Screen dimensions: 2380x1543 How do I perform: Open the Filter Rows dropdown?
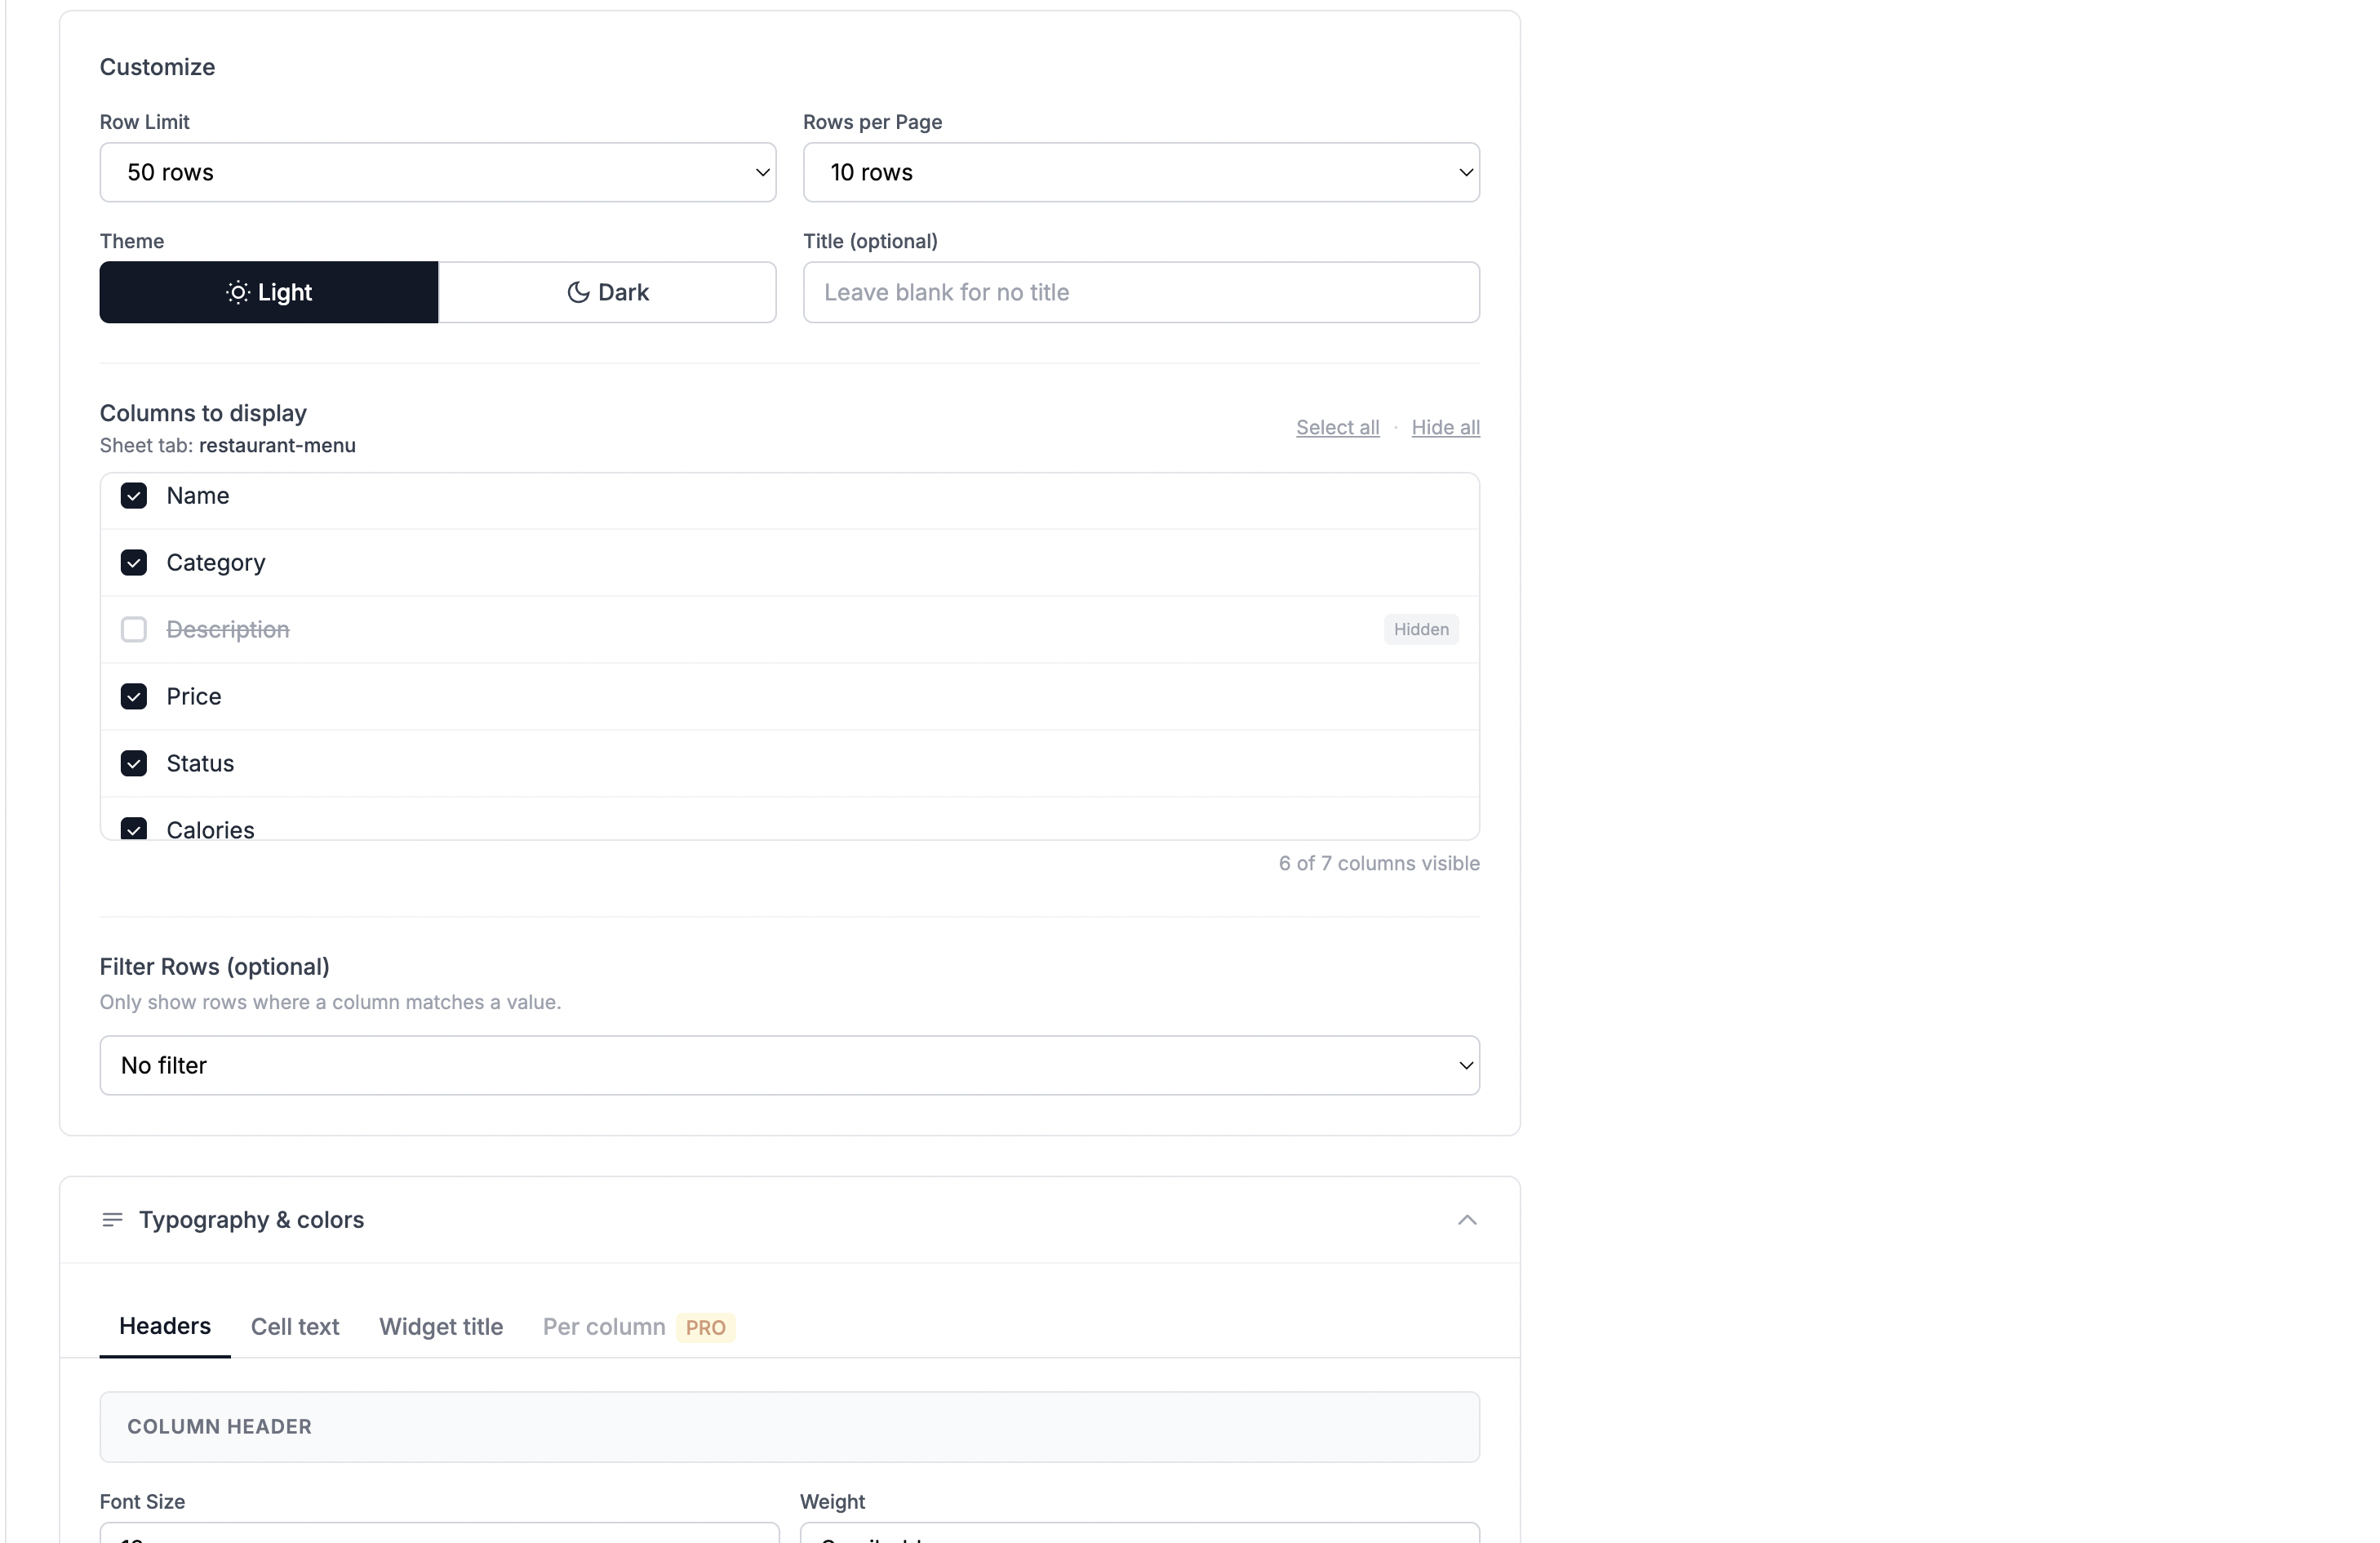click(x=789, y=1066)
